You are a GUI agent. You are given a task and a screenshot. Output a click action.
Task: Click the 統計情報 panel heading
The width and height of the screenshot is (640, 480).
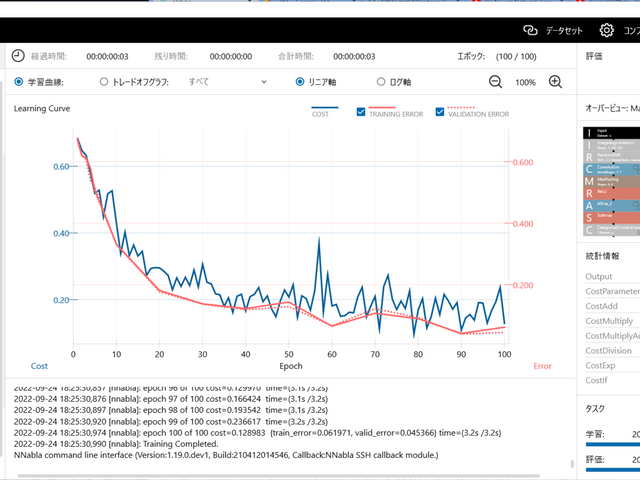[x=602, y=256]
